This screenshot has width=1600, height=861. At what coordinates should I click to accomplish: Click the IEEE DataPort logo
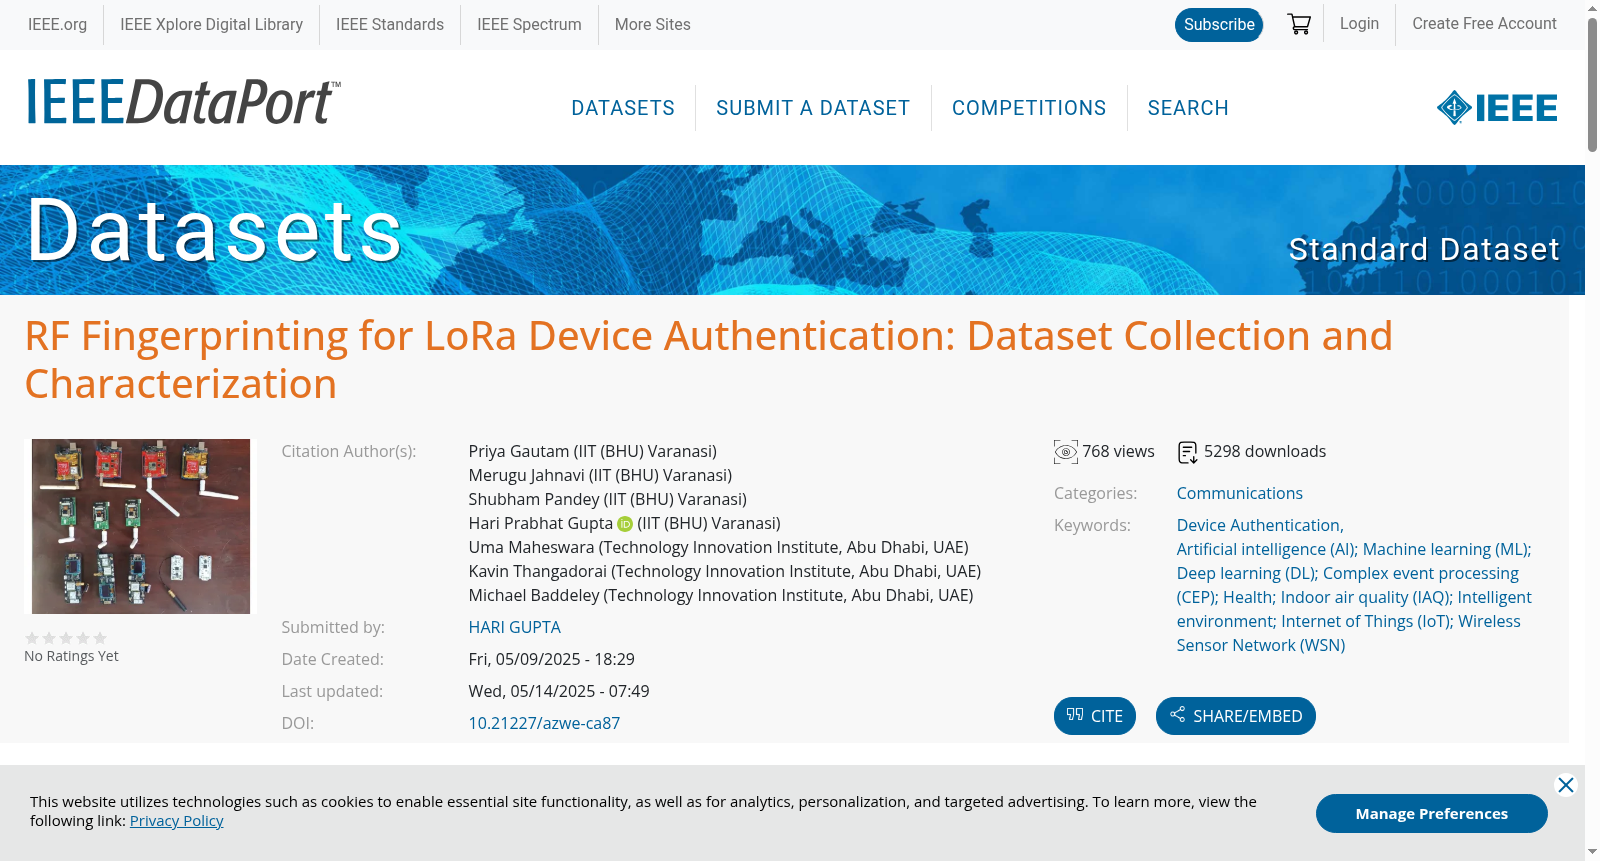pyautogui.click(x=183, y=103)
